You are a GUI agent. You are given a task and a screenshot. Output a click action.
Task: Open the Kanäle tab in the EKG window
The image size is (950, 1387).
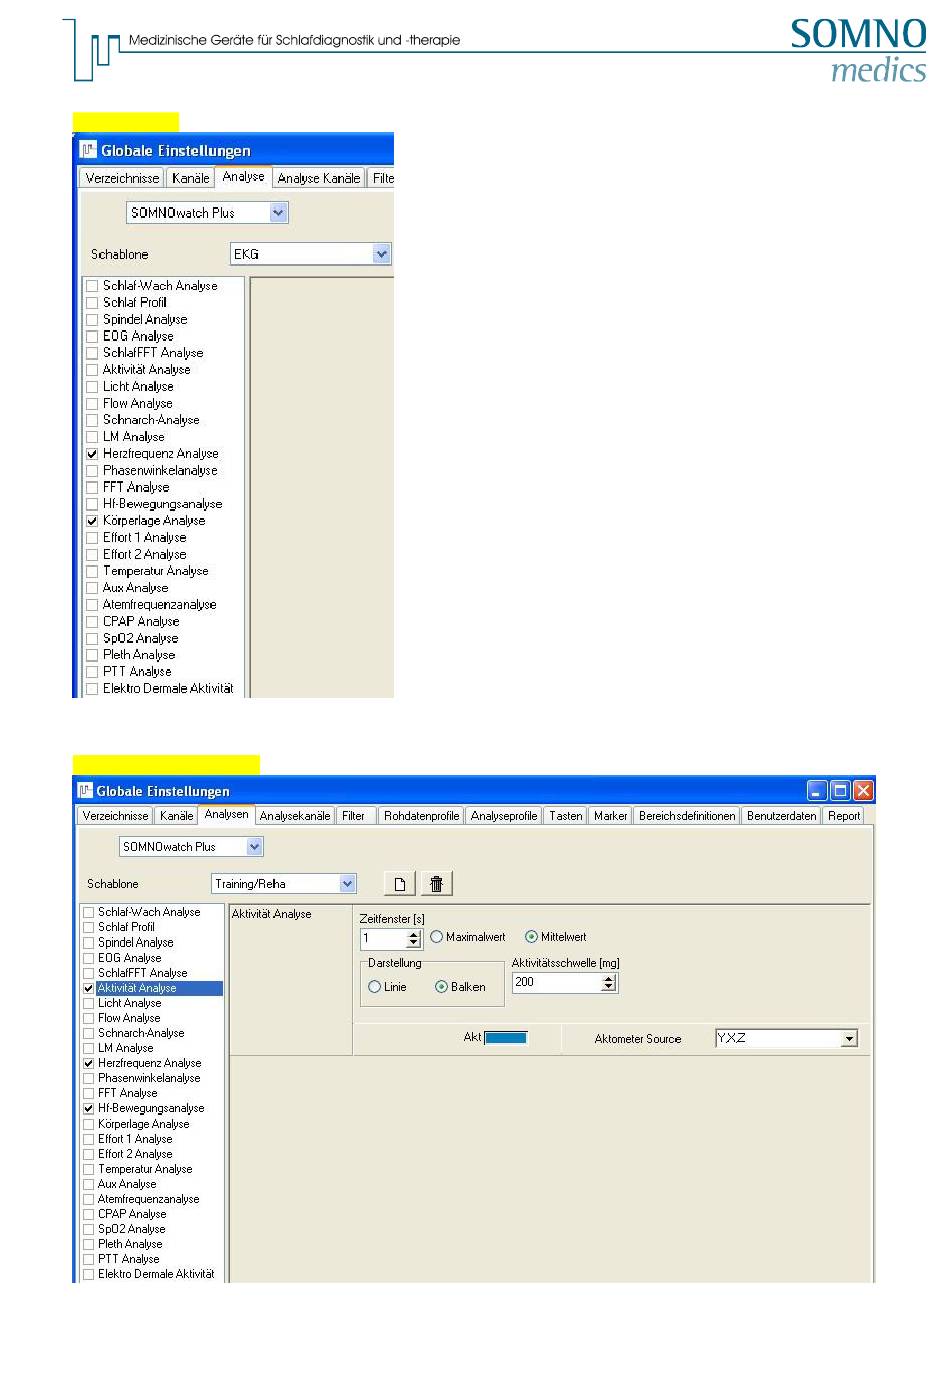click(190, 178)
